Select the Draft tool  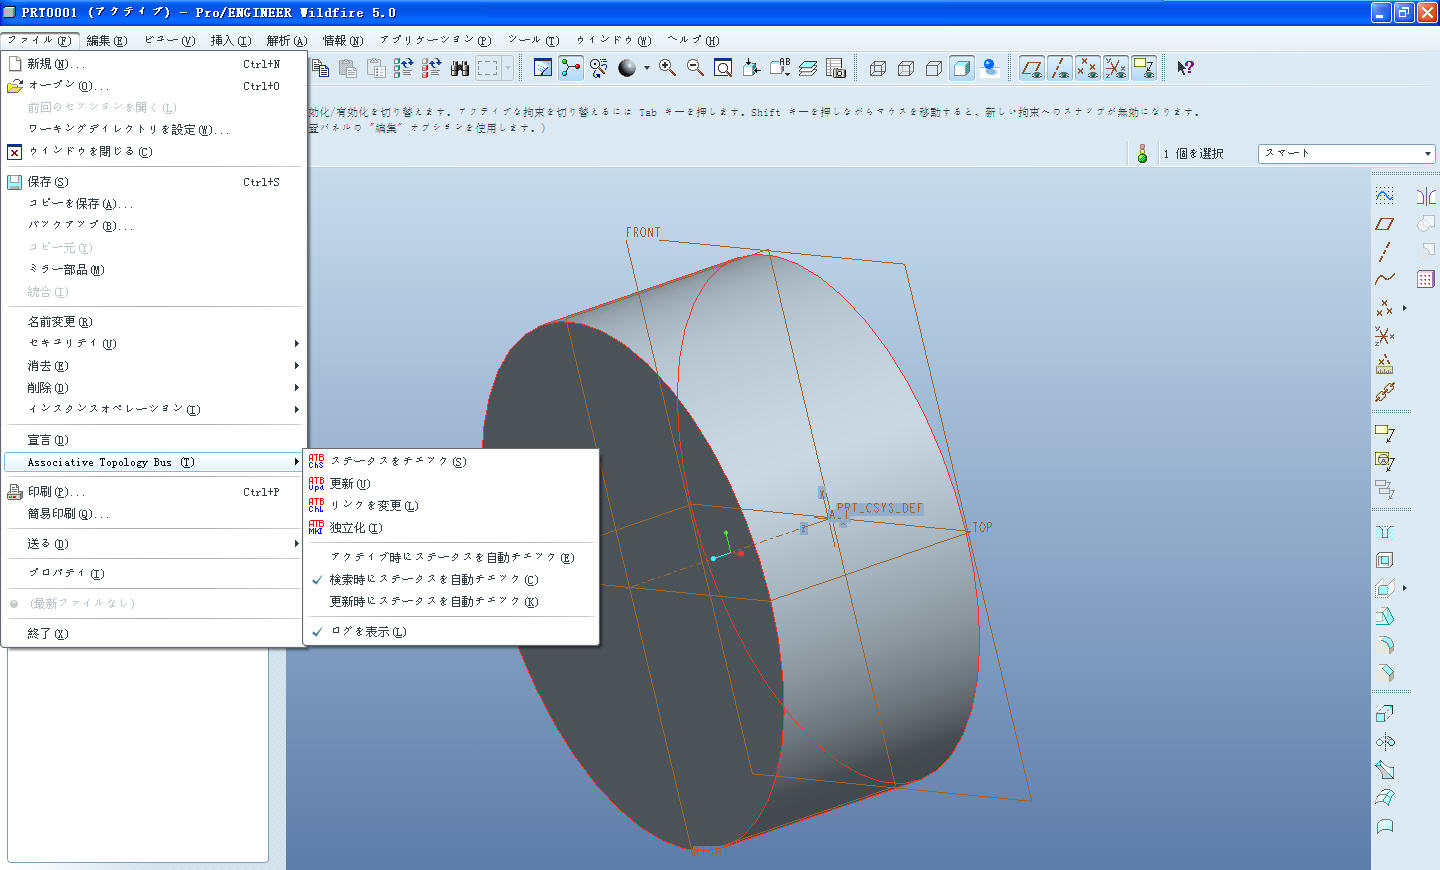1384,616
